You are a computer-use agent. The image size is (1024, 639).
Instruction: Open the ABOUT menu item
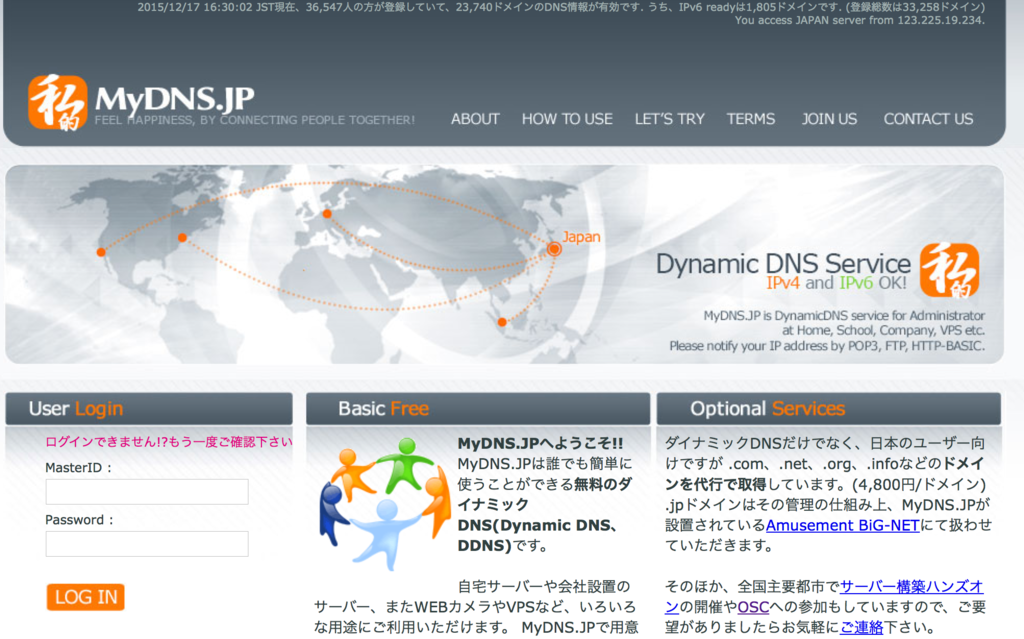click(475, 119)
